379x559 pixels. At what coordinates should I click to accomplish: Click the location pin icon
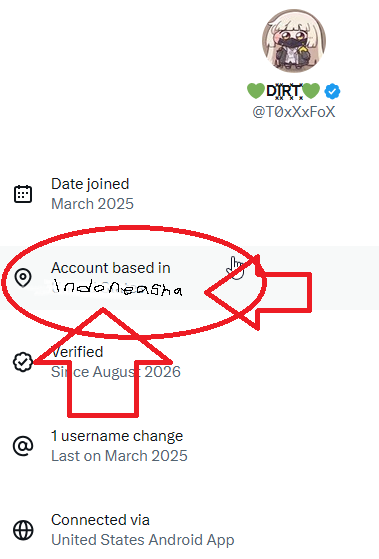[x=23, y=278]
